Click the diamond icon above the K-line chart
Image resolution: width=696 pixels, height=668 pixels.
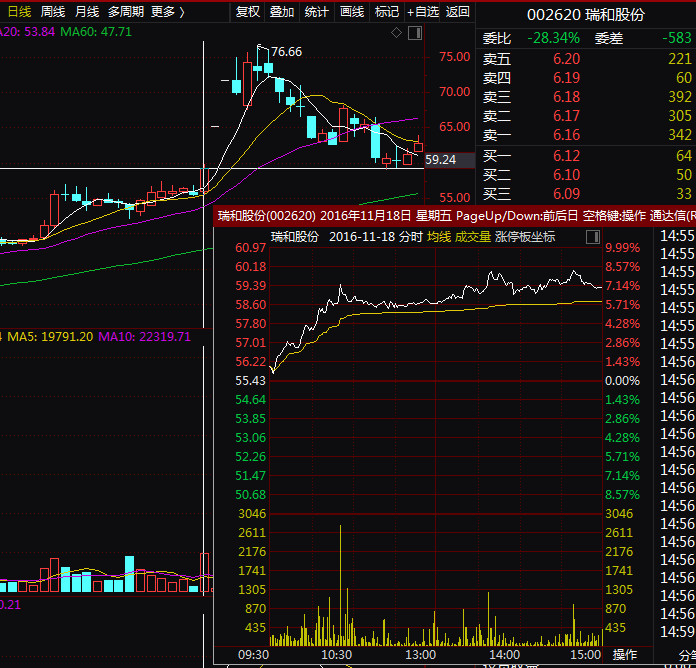click(x=396, y=33)
